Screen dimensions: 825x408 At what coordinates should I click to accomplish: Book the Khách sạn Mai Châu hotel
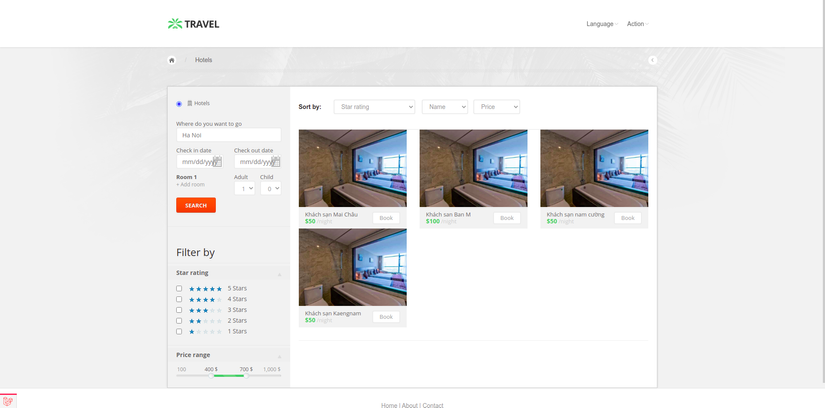[386, 218]
